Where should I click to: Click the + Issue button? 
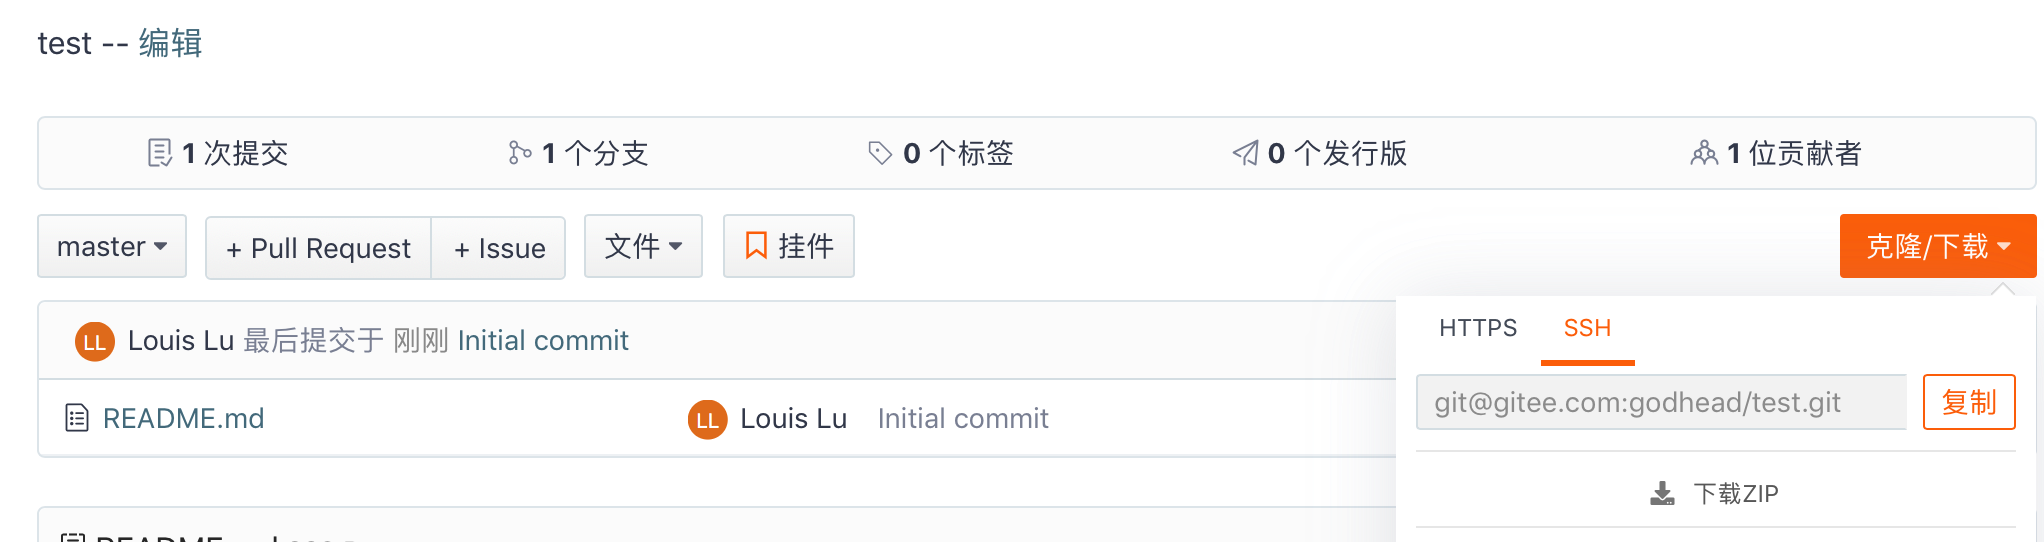tap(499, 248)
